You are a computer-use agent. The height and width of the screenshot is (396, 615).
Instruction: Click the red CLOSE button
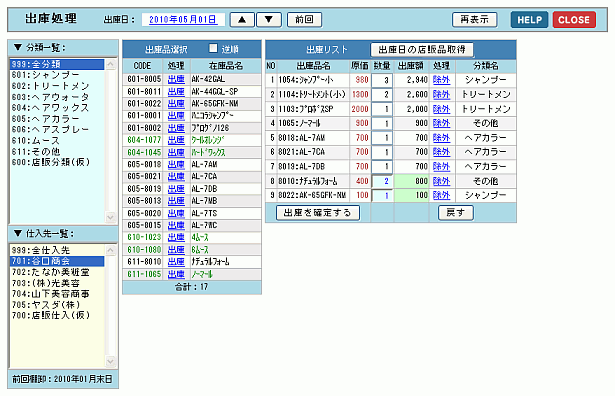coord(574,20)
